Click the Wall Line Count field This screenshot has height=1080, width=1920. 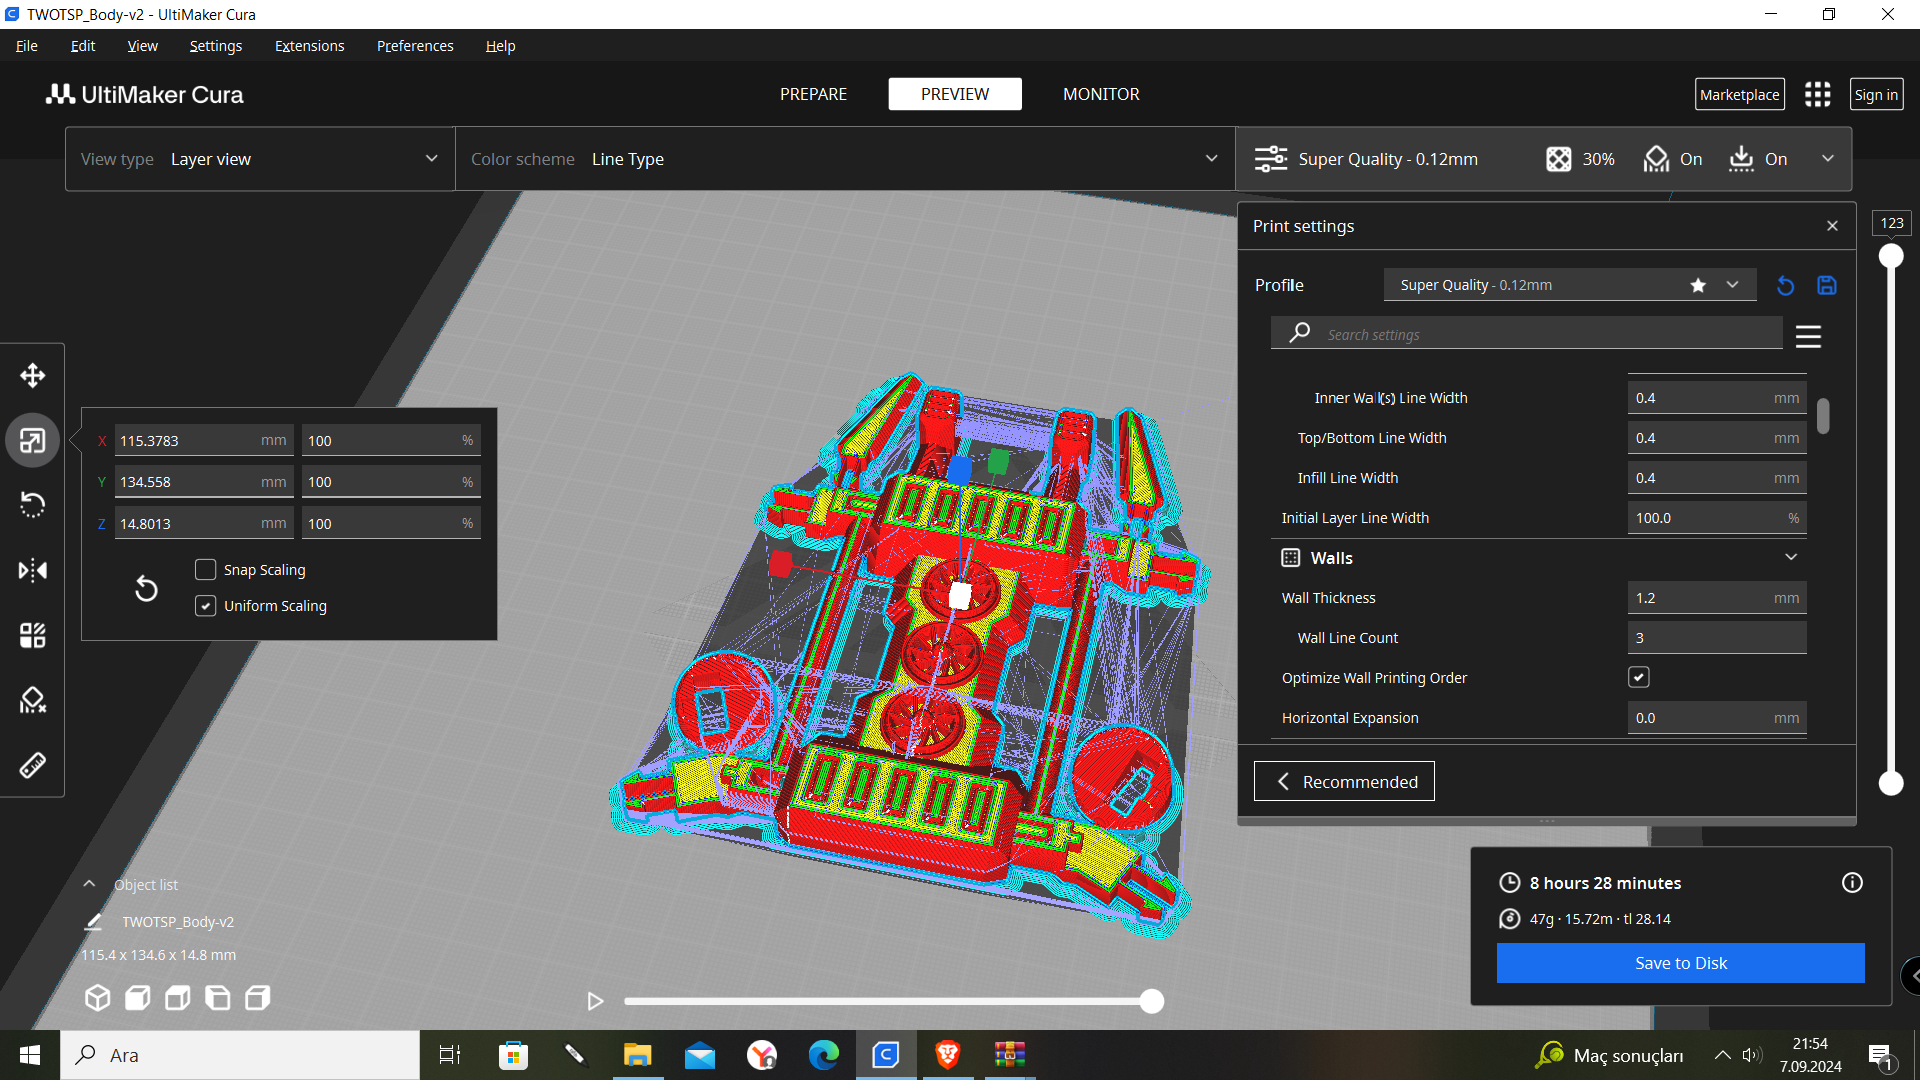1717,638
